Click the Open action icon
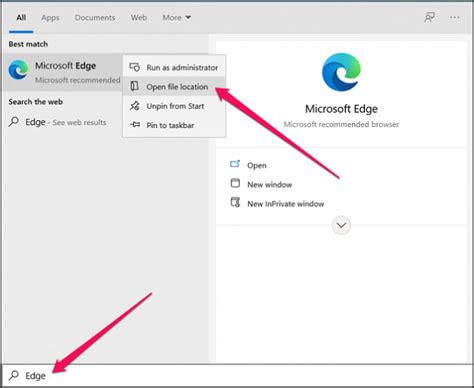The height and width of the screenshot is (388, 474). tap(235, 164)
